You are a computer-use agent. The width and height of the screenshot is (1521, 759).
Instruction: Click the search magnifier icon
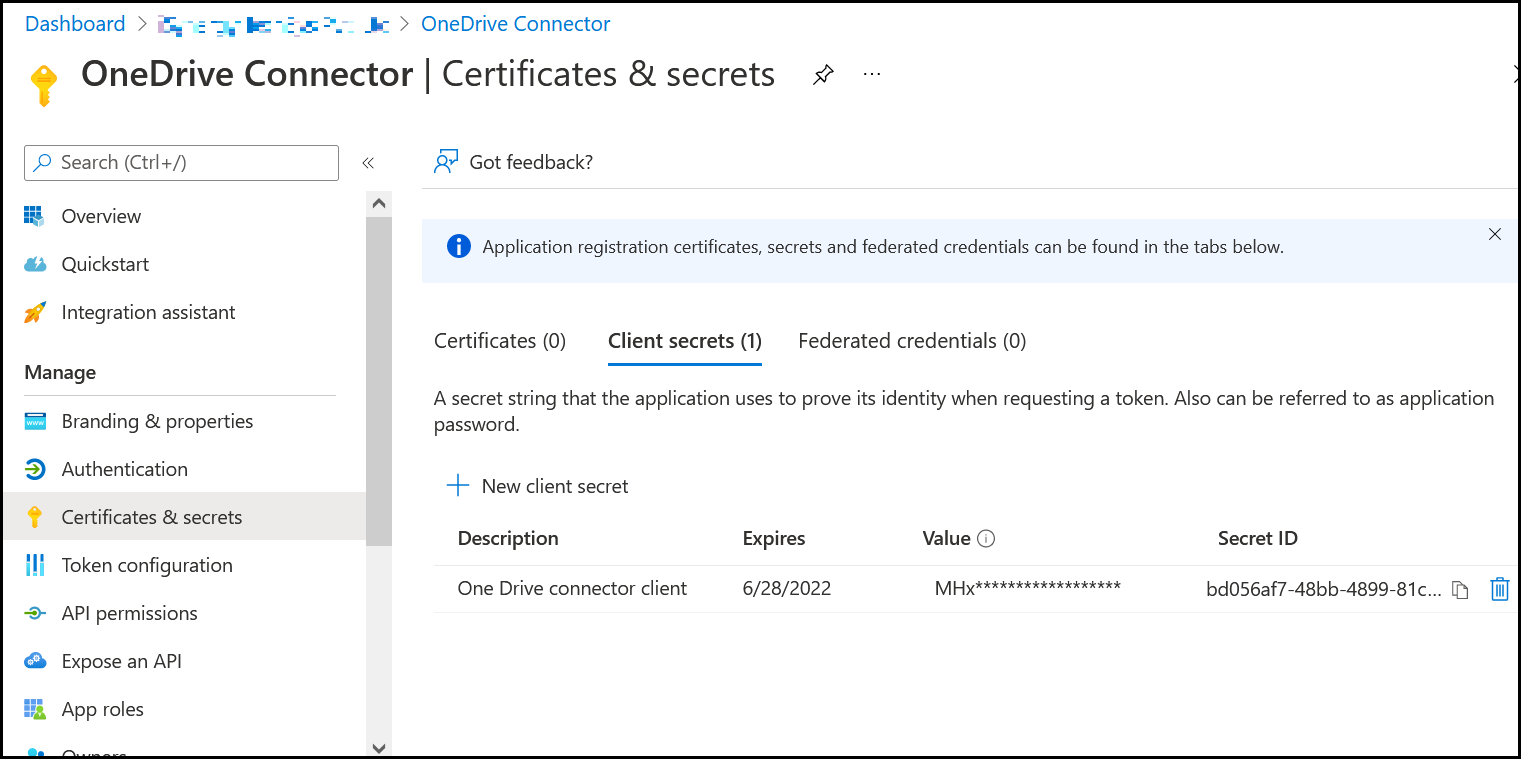pos(43,162)
